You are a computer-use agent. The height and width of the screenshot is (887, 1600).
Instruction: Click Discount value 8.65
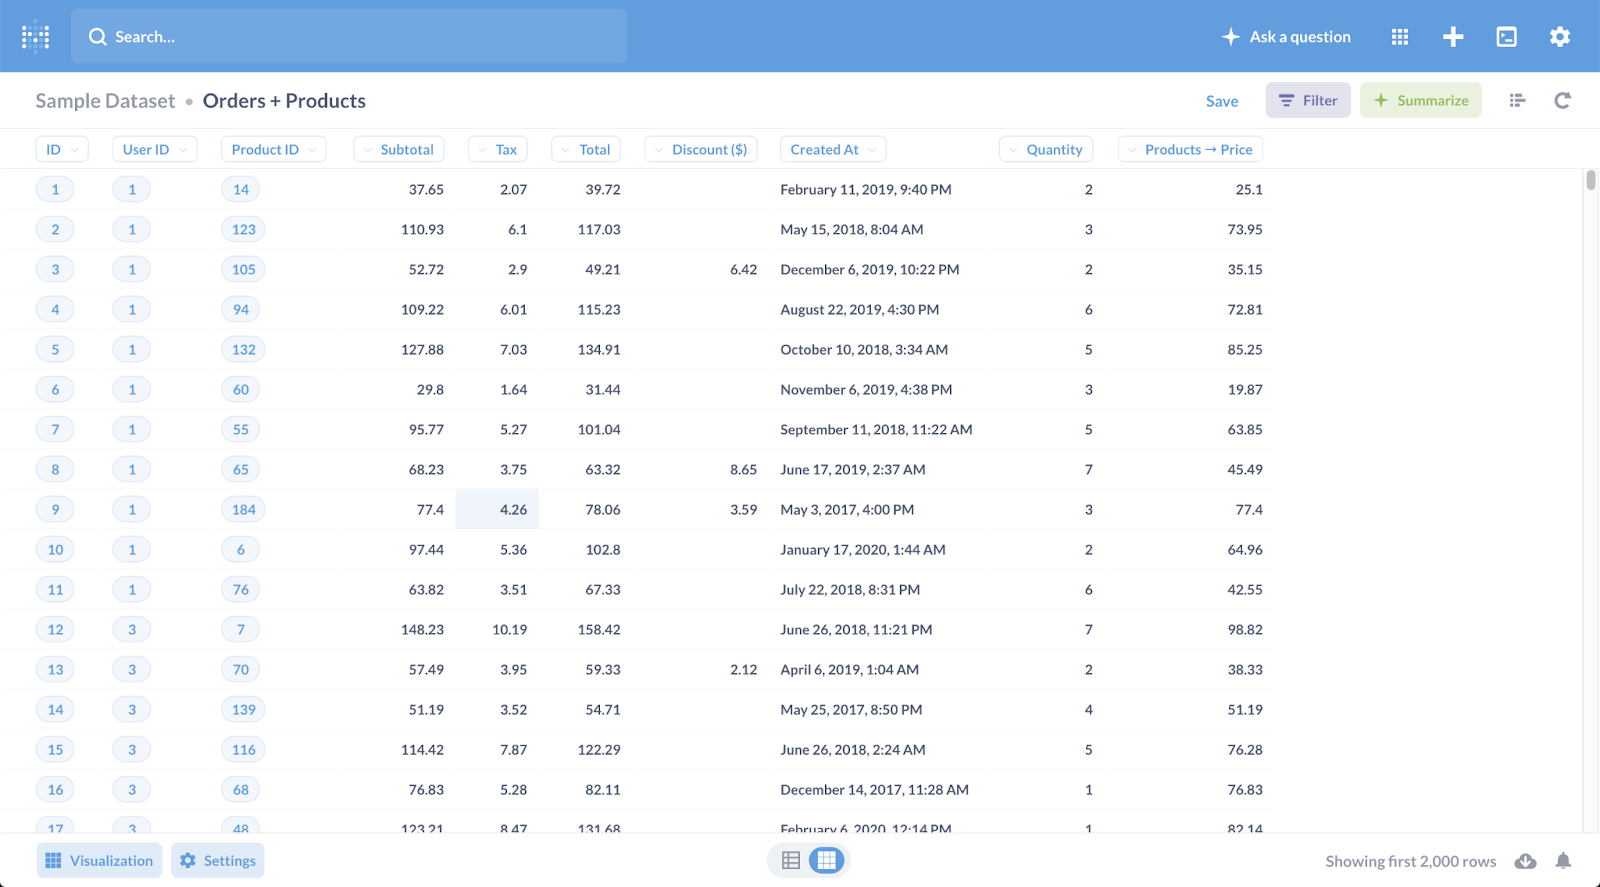pyautogui.click(x=743, y=470)
